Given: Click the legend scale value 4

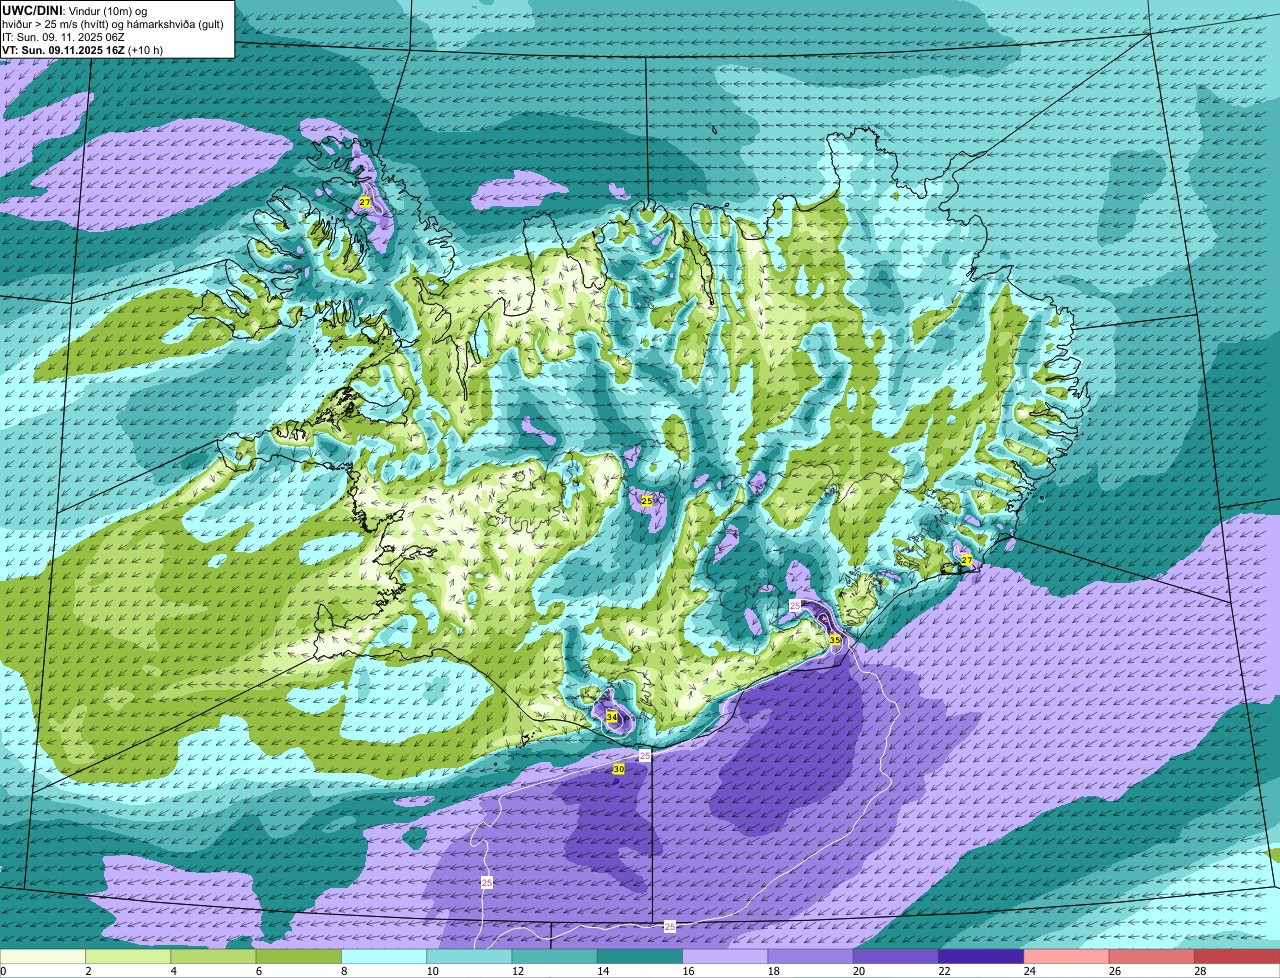Looking at the screenshot, I should click(173, 971).
